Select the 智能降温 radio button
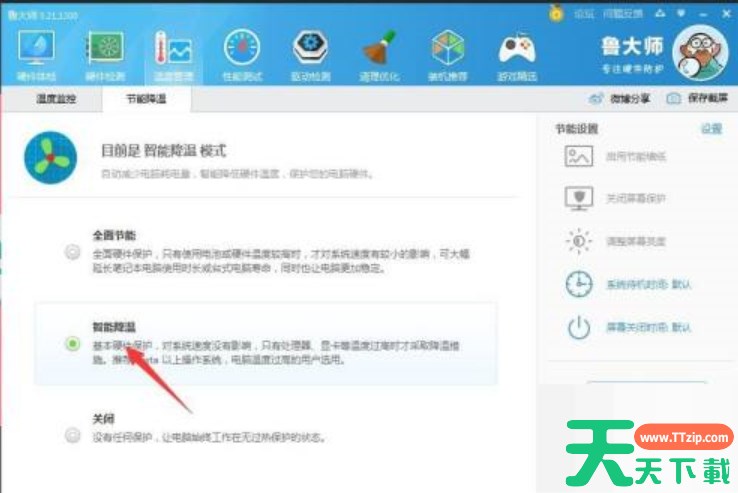The width and height of the screenshot is (738, 493). click(72, 344)
